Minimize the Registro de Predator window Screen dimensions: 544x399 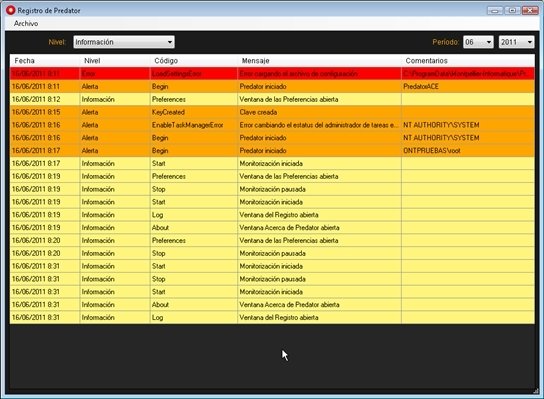click(x=495, y=10)
